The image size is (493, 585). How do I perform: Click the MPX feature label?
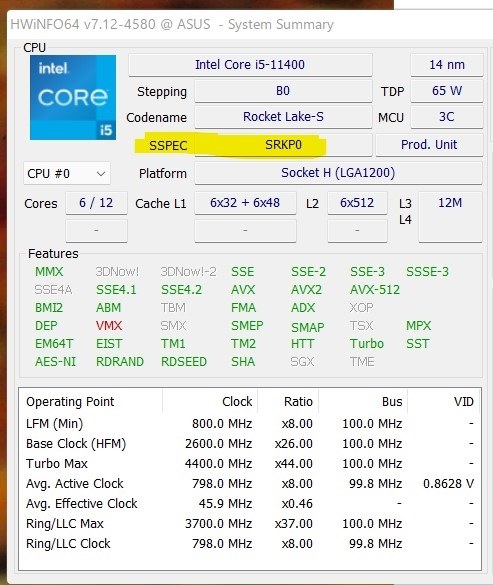point(418,326)
